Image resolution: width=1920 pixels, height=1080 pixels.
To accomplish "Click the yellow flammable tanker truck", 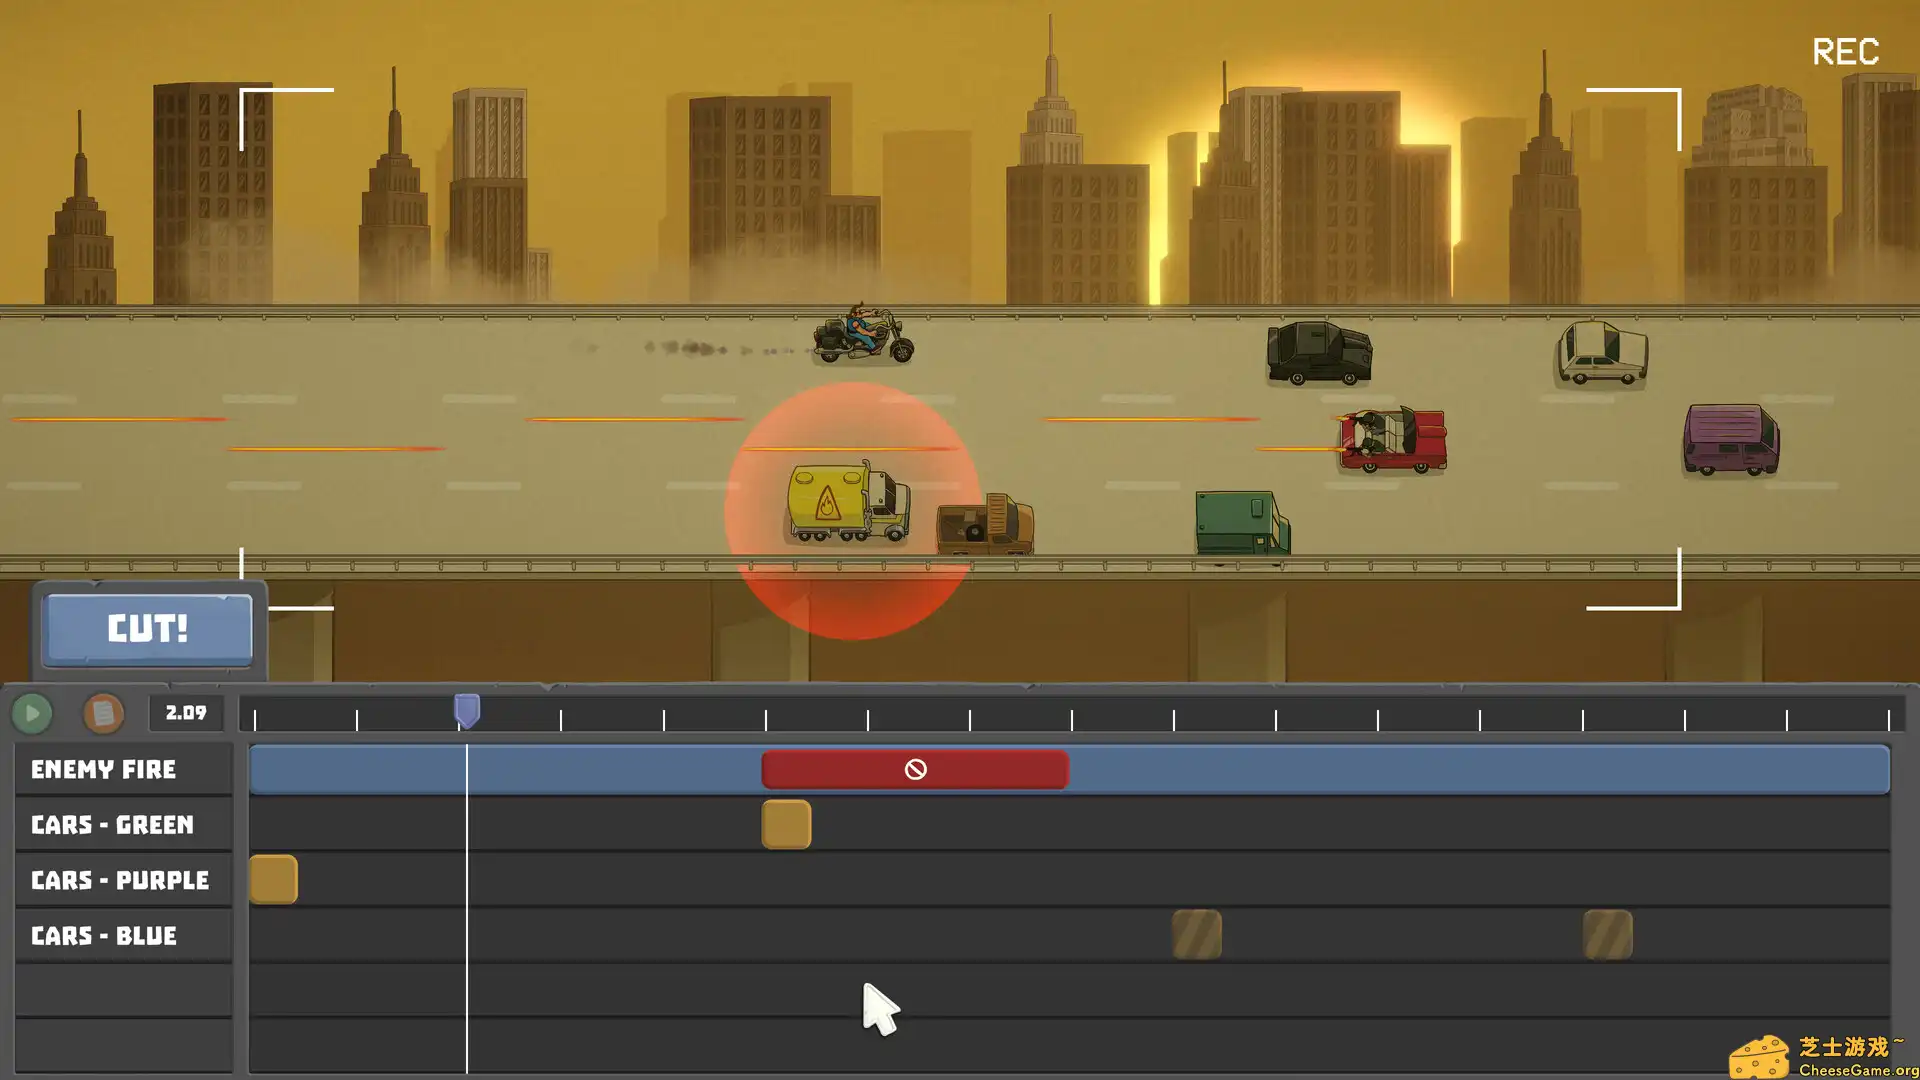I will pyautogui.click(x=846, y=502).
